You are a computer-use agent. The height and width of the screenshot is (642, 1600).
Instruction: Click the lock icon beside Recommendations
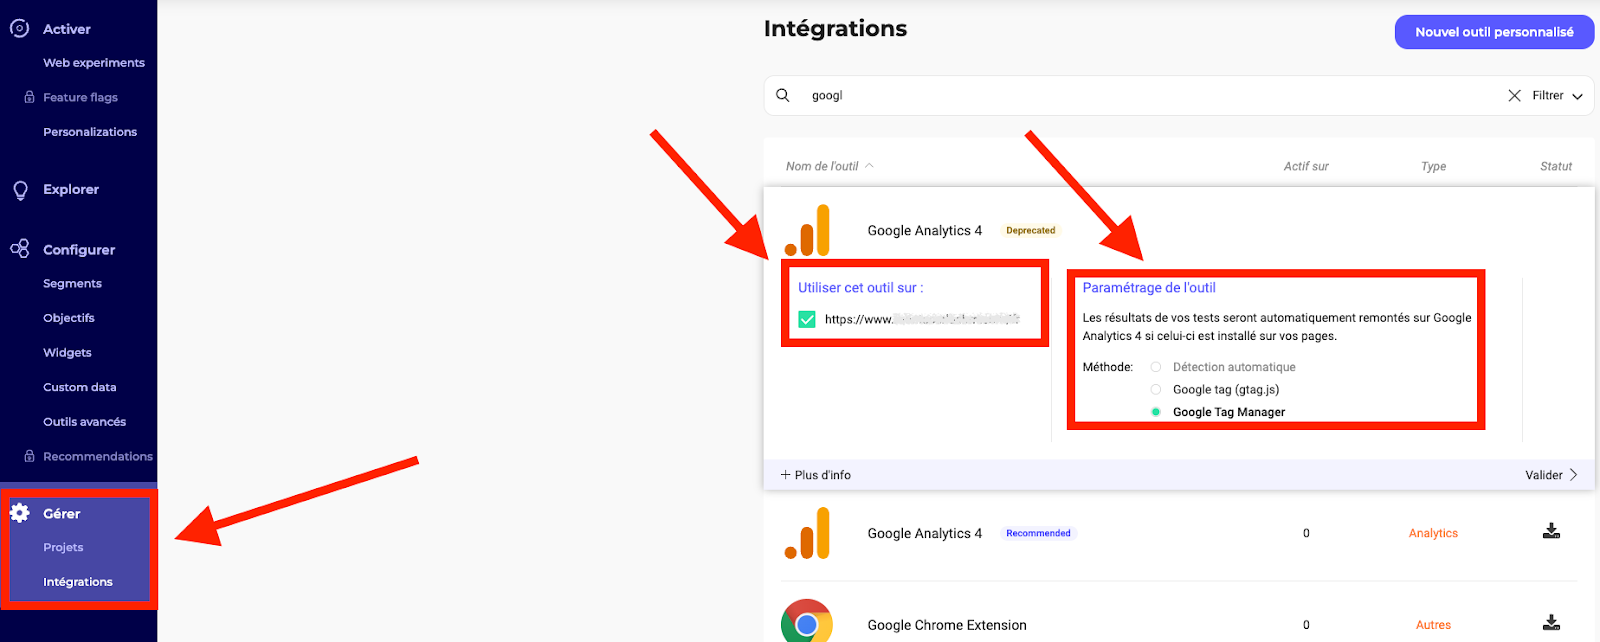(x=29, y=456)
